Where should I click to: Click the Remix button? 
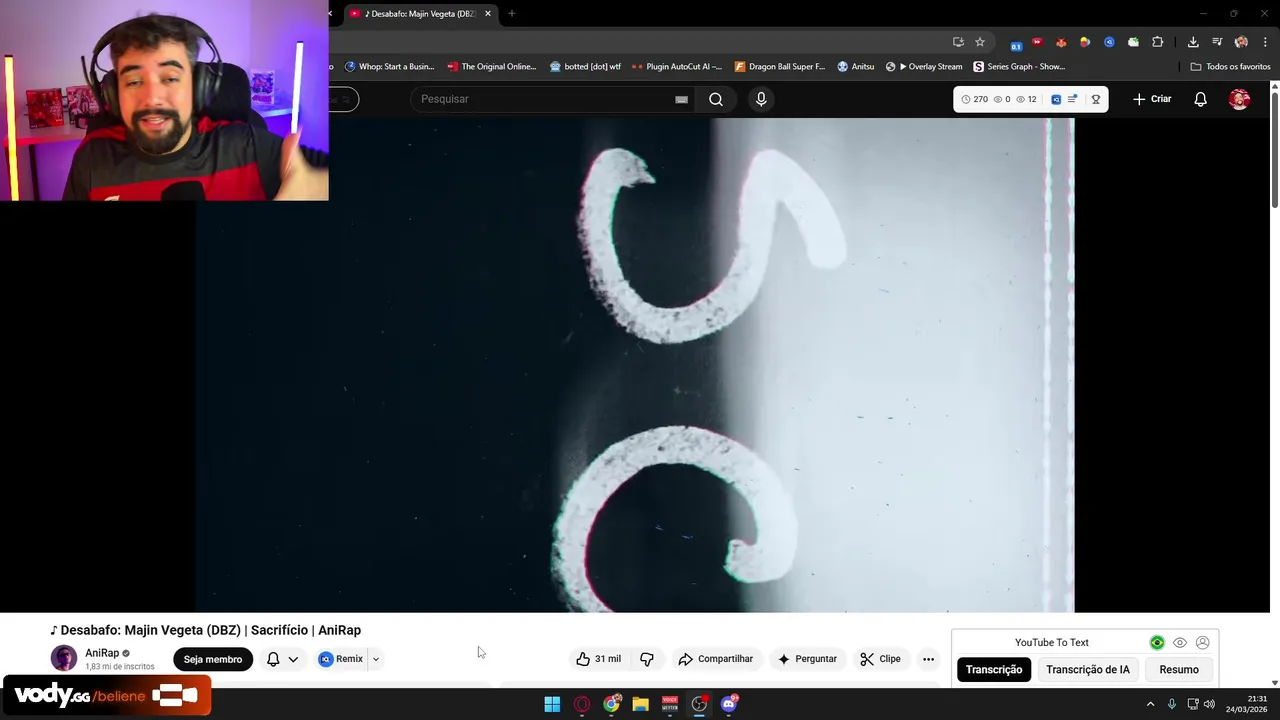point(341,659)
